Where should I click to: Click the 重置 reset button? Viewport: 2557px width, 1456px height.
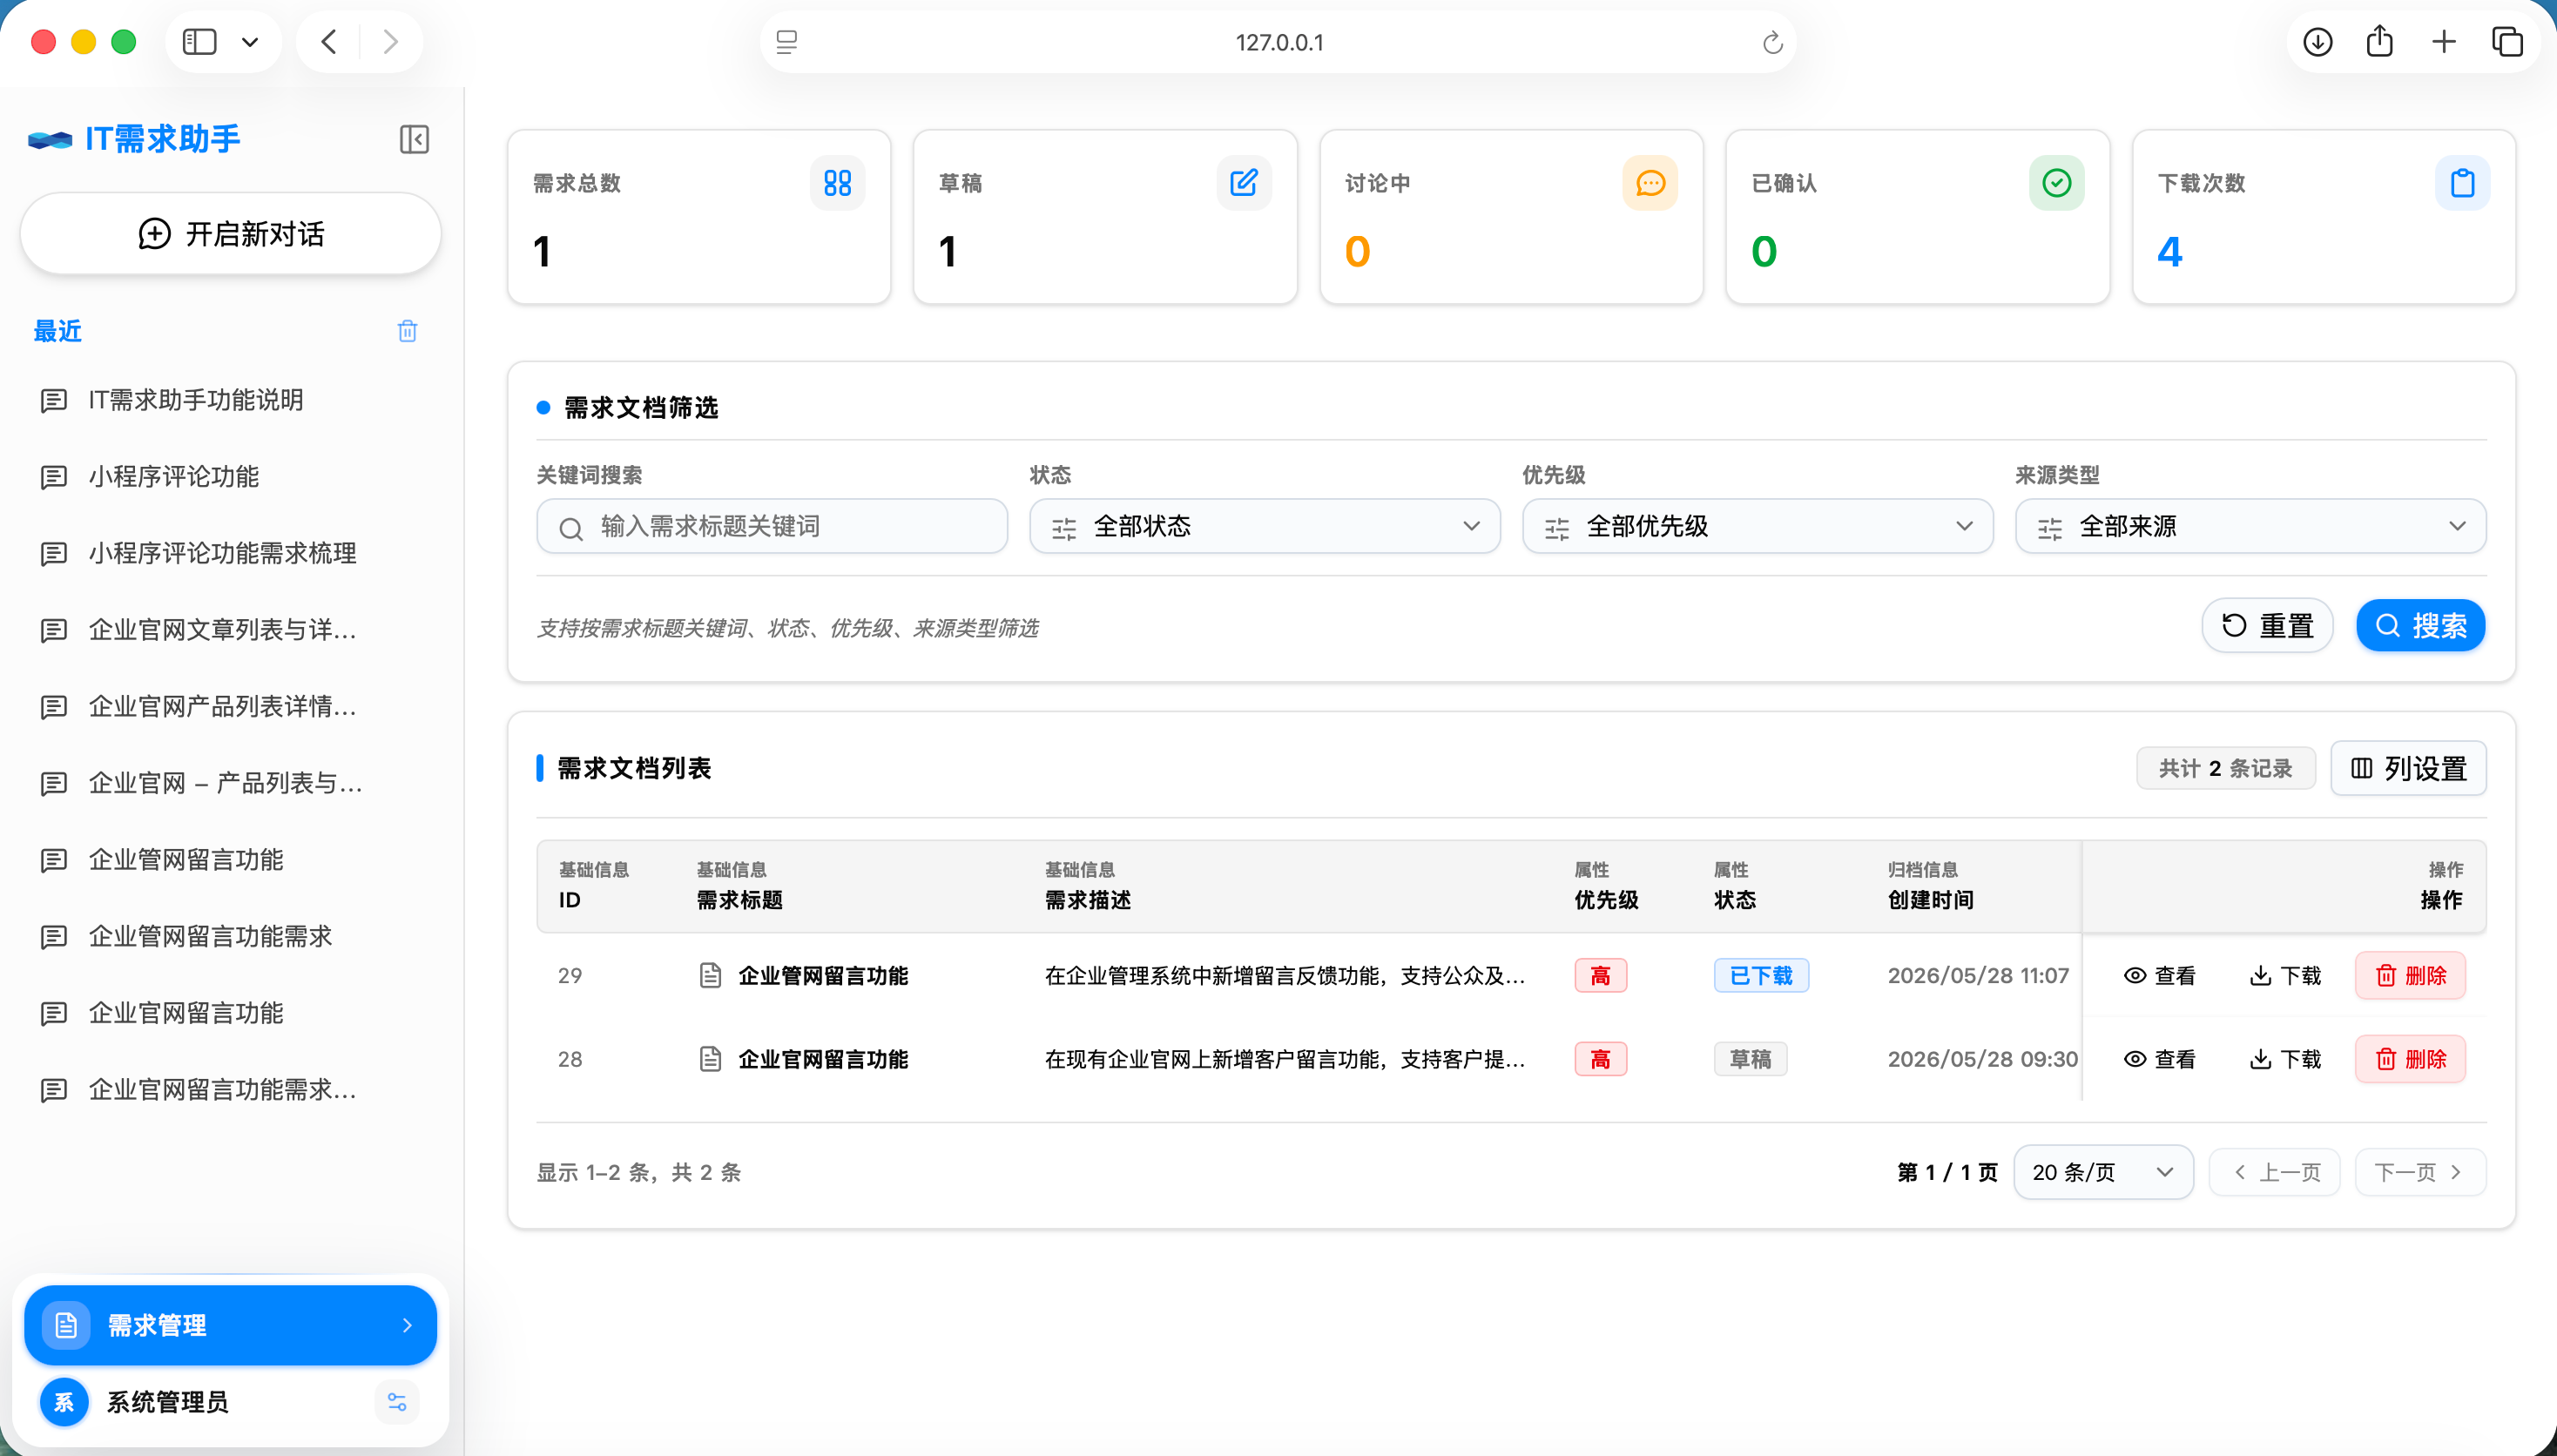click(x=2267, y=626)
